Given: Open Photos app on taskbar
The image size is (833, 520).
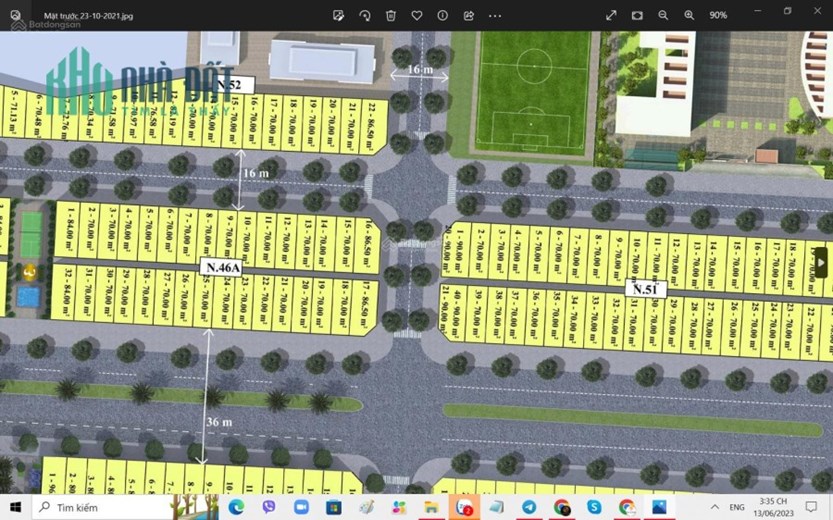Looking at the screenshot, I should click(659, 507).
